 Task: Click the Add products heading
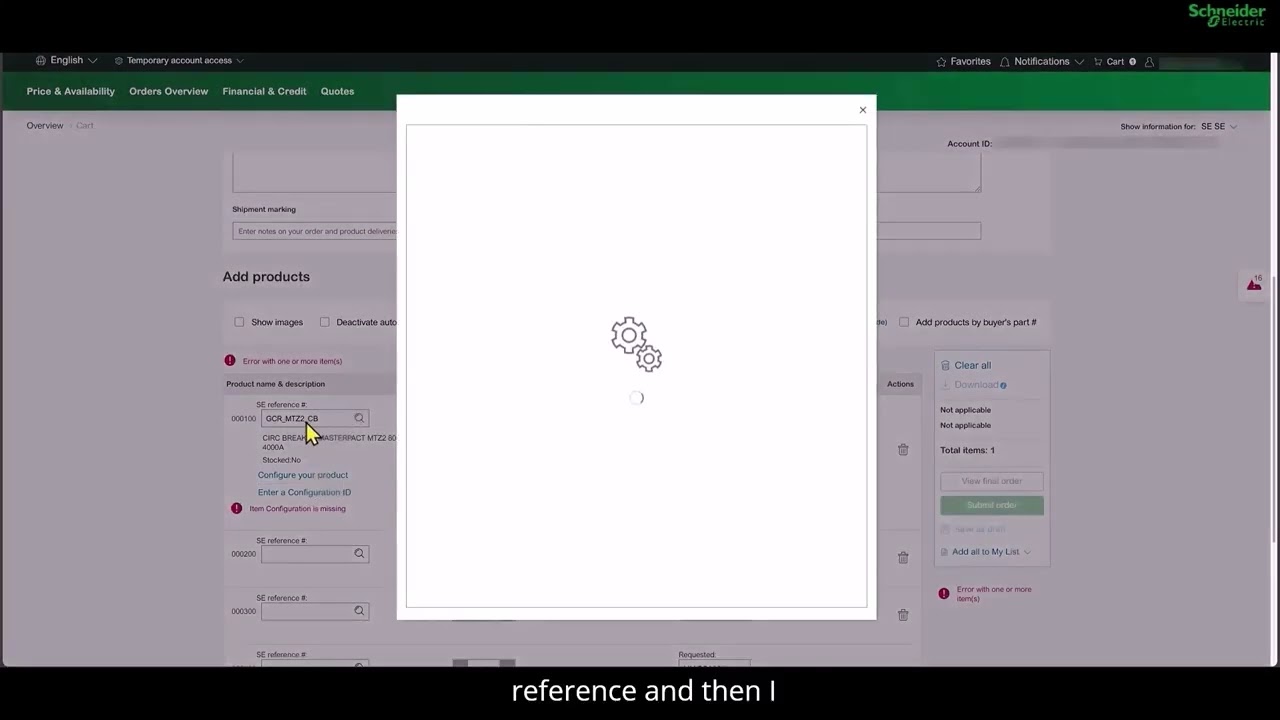tap(266, 277)
